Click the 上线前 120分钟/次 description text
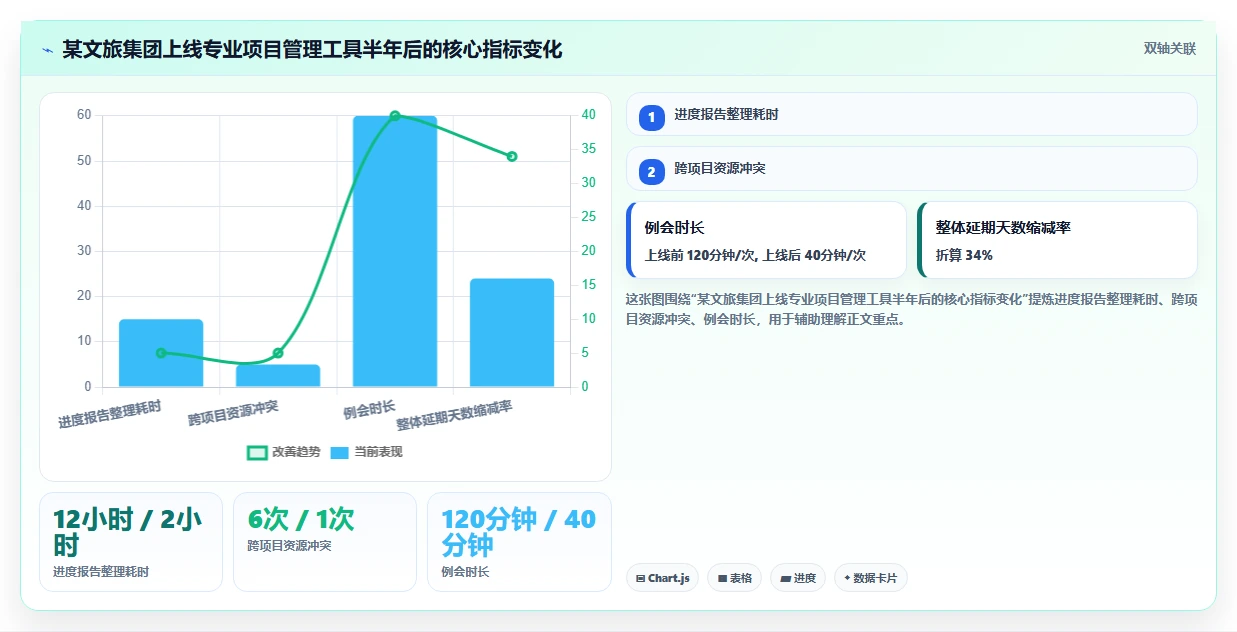 point(756,256)
